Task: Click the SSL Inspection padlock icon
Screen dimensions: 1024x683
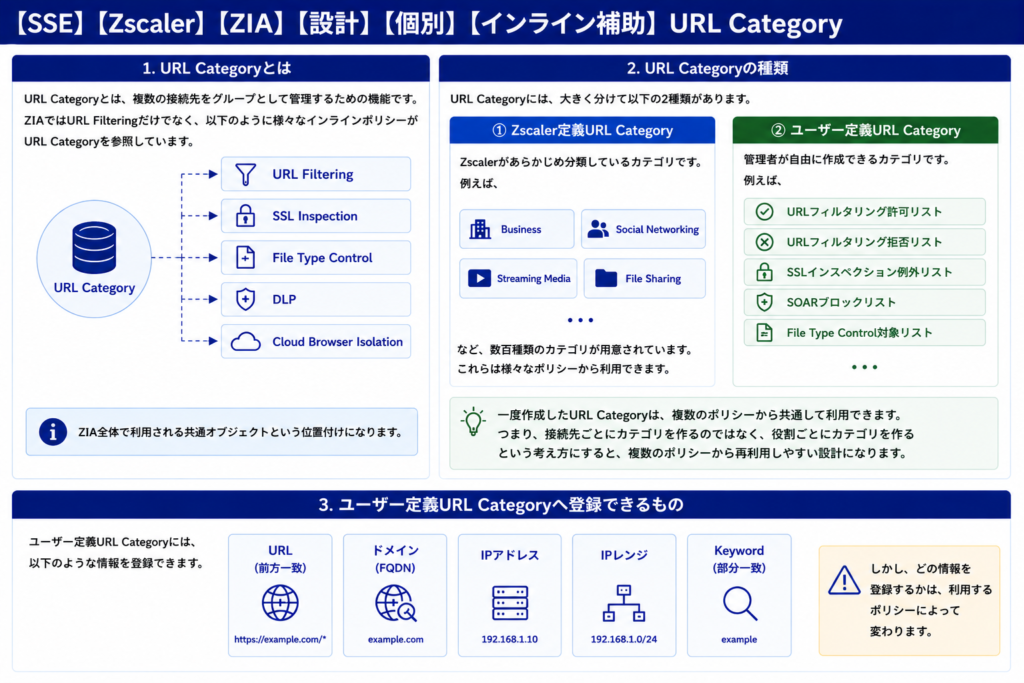Action: (x=246, y=215)
